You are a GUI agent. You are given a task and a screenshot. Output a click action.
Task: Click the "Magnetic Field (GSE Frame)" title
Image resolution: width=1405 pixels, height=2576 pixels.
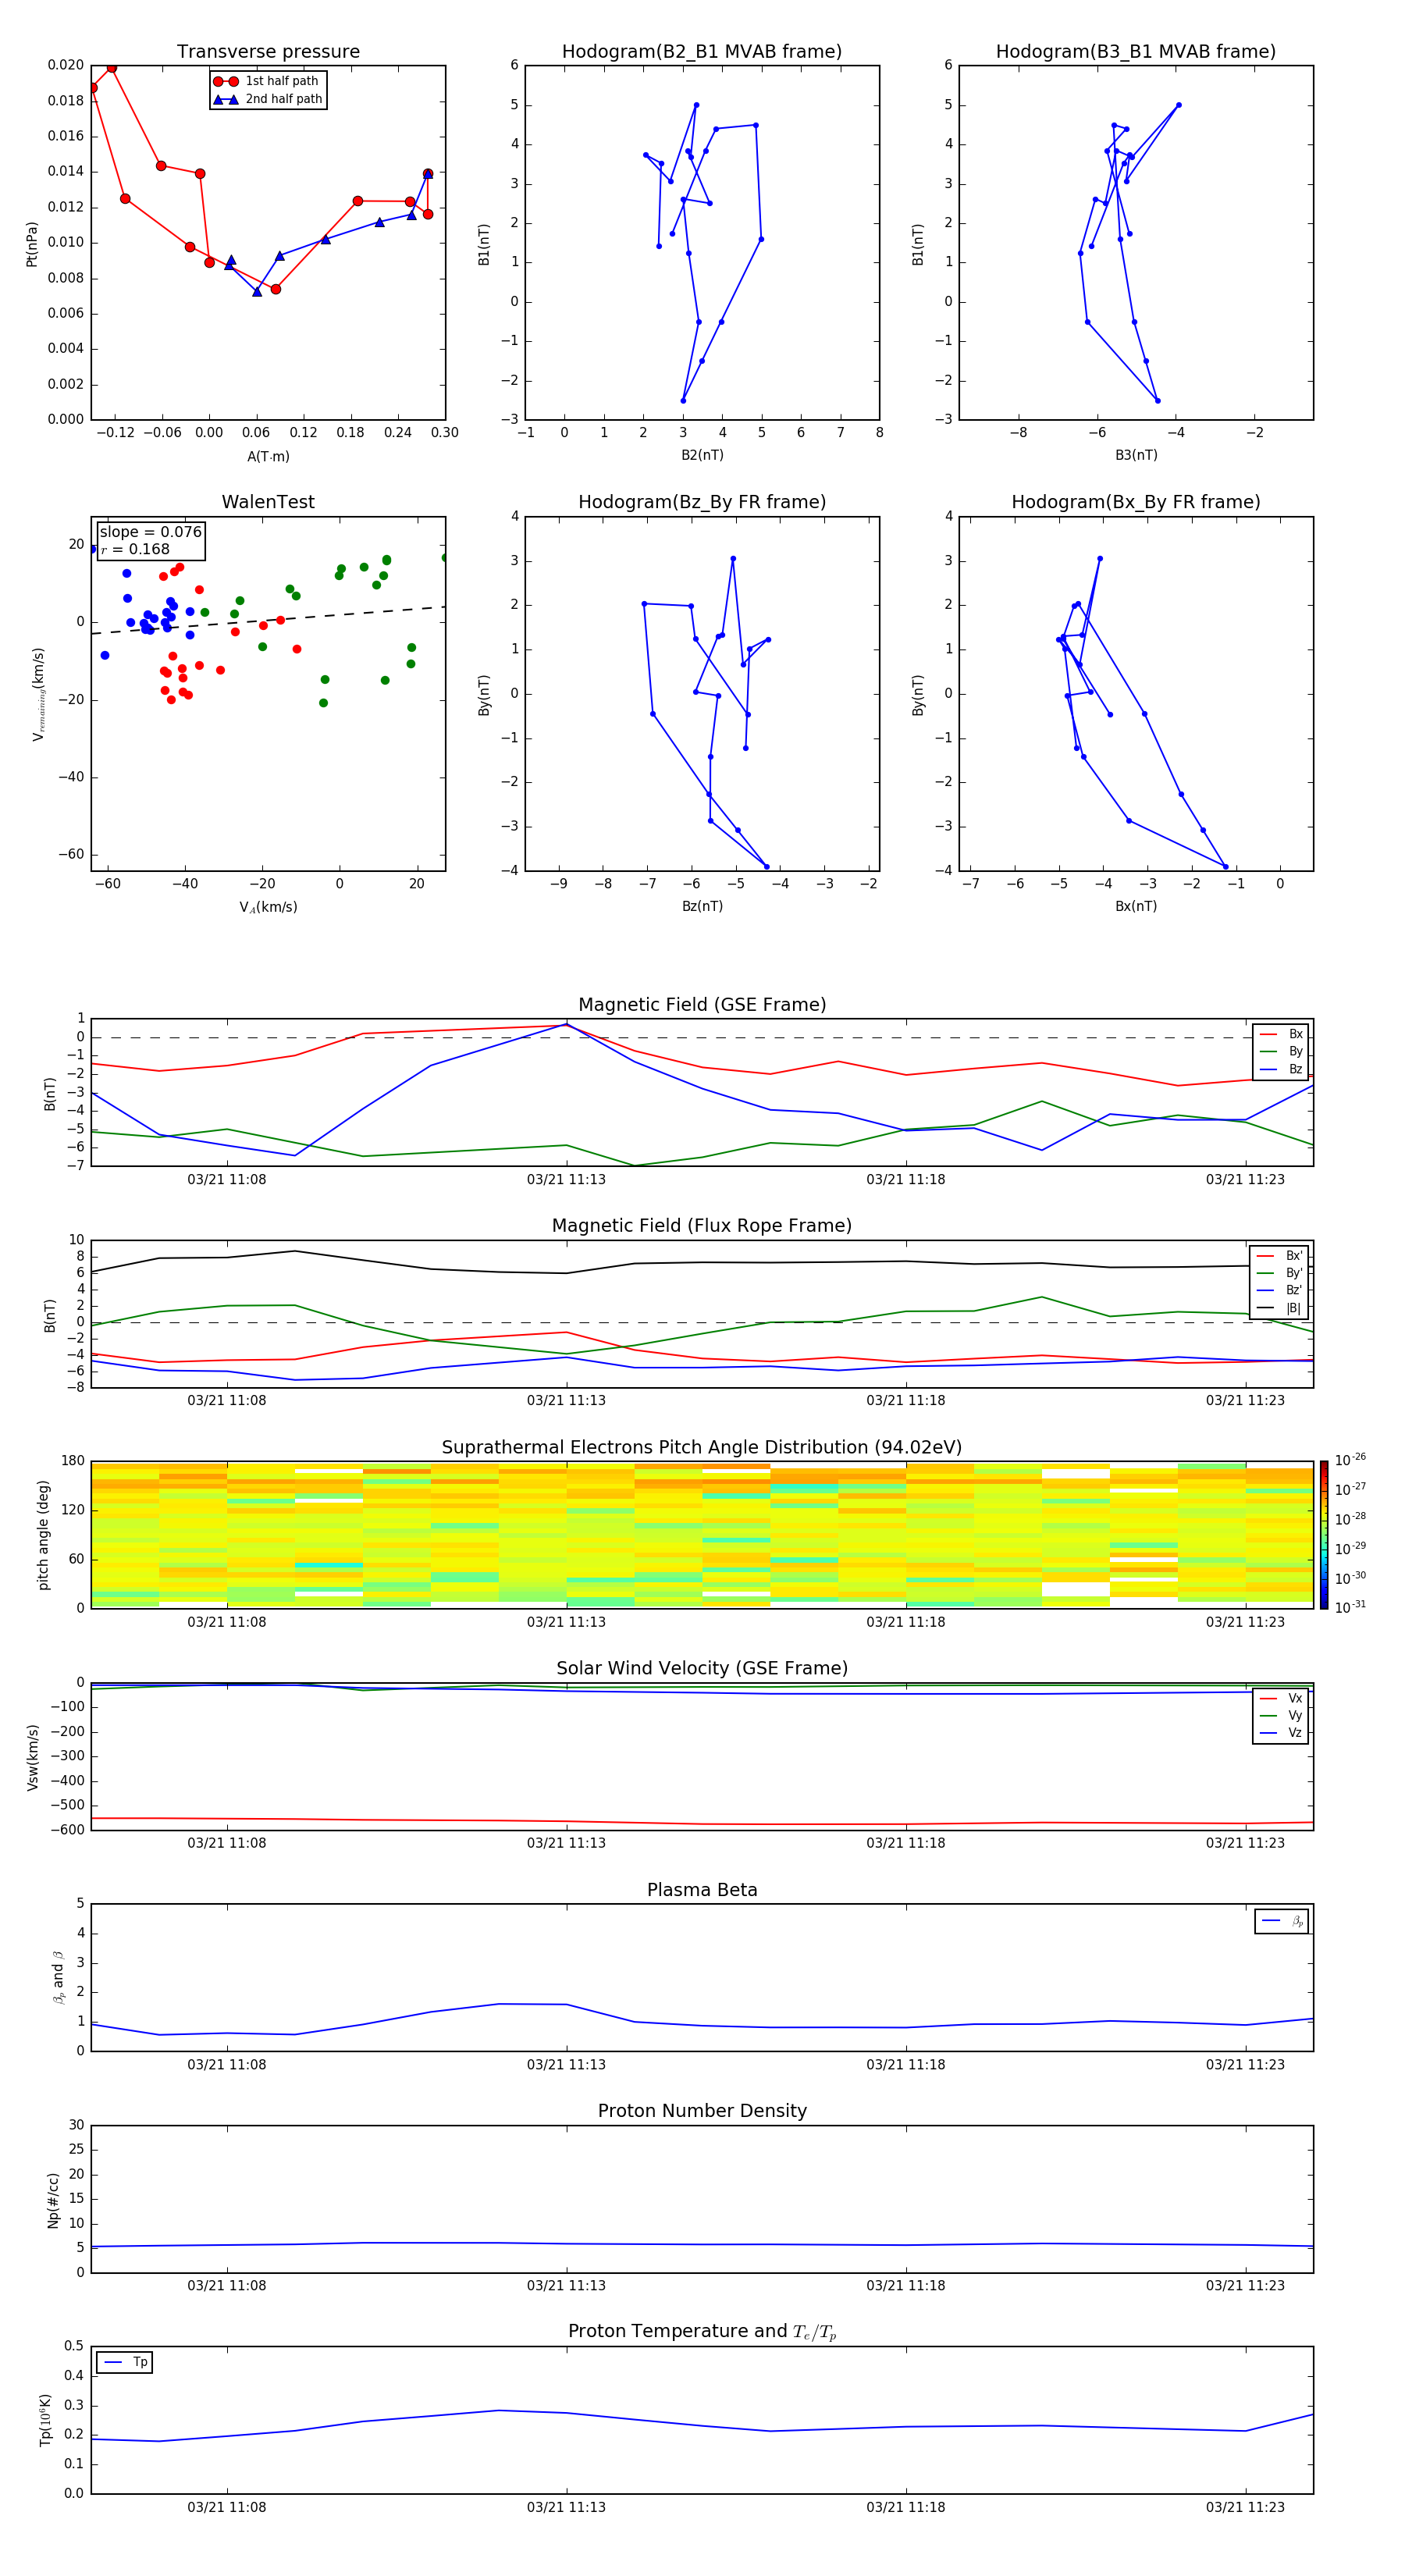(702, 1005)
